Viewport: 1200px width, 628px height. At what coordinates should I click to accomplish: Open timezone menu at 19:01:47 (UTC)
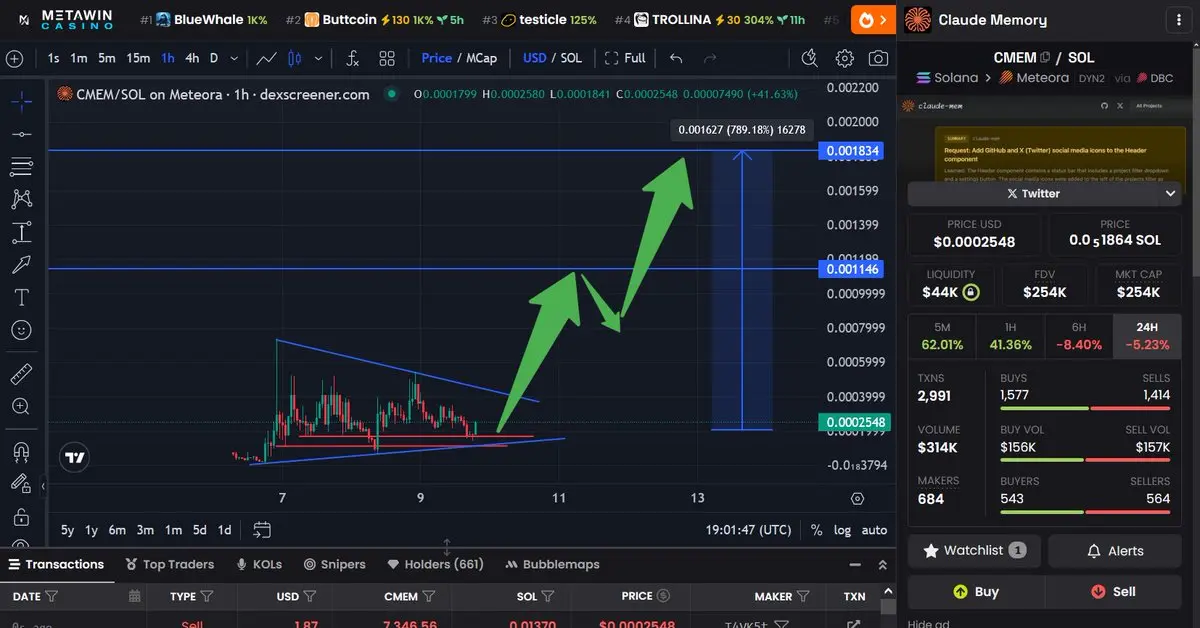point(748,530)
